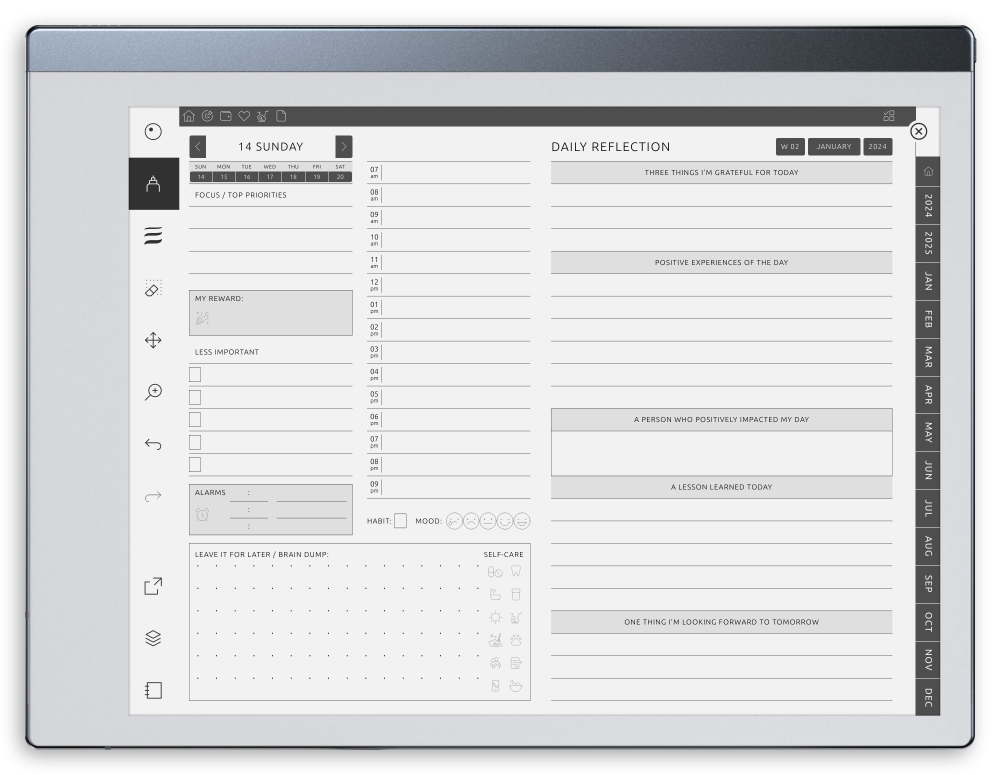Open the share export icon
Screen dimensions: 1000x775
tap(154, 586)
